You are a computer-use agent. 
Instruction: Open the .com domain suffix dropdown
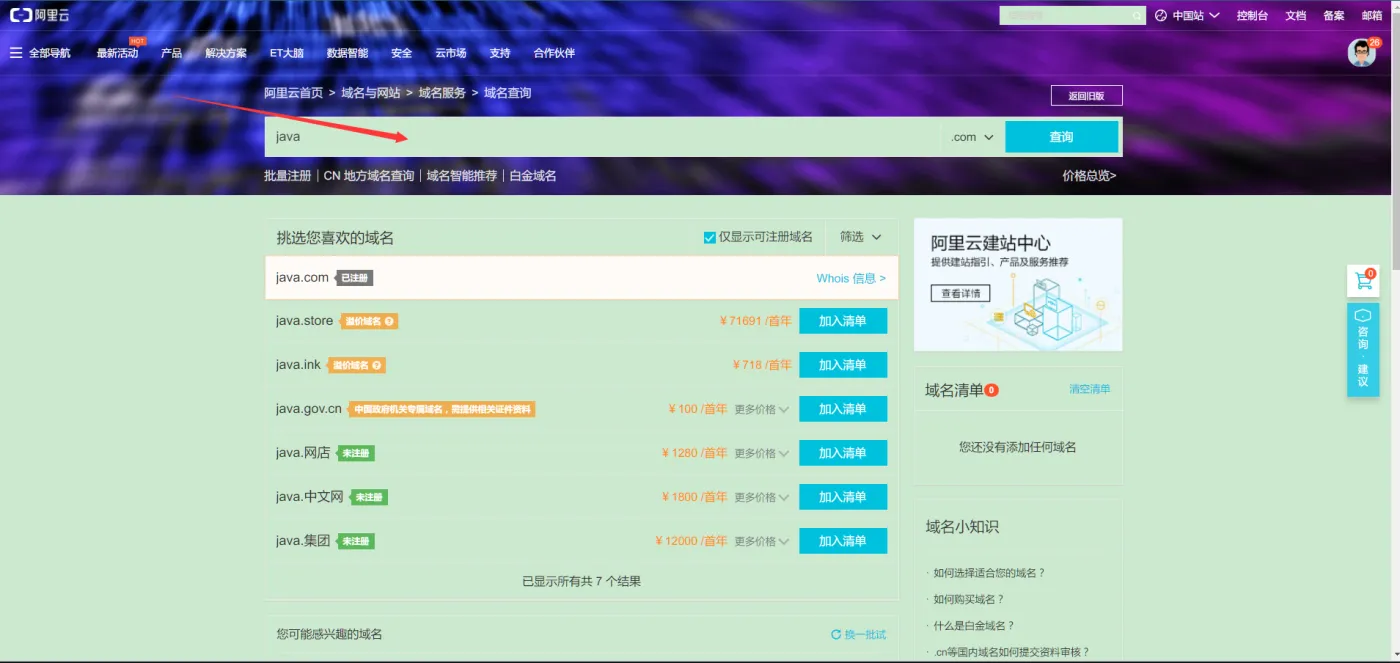pos(972,137)
